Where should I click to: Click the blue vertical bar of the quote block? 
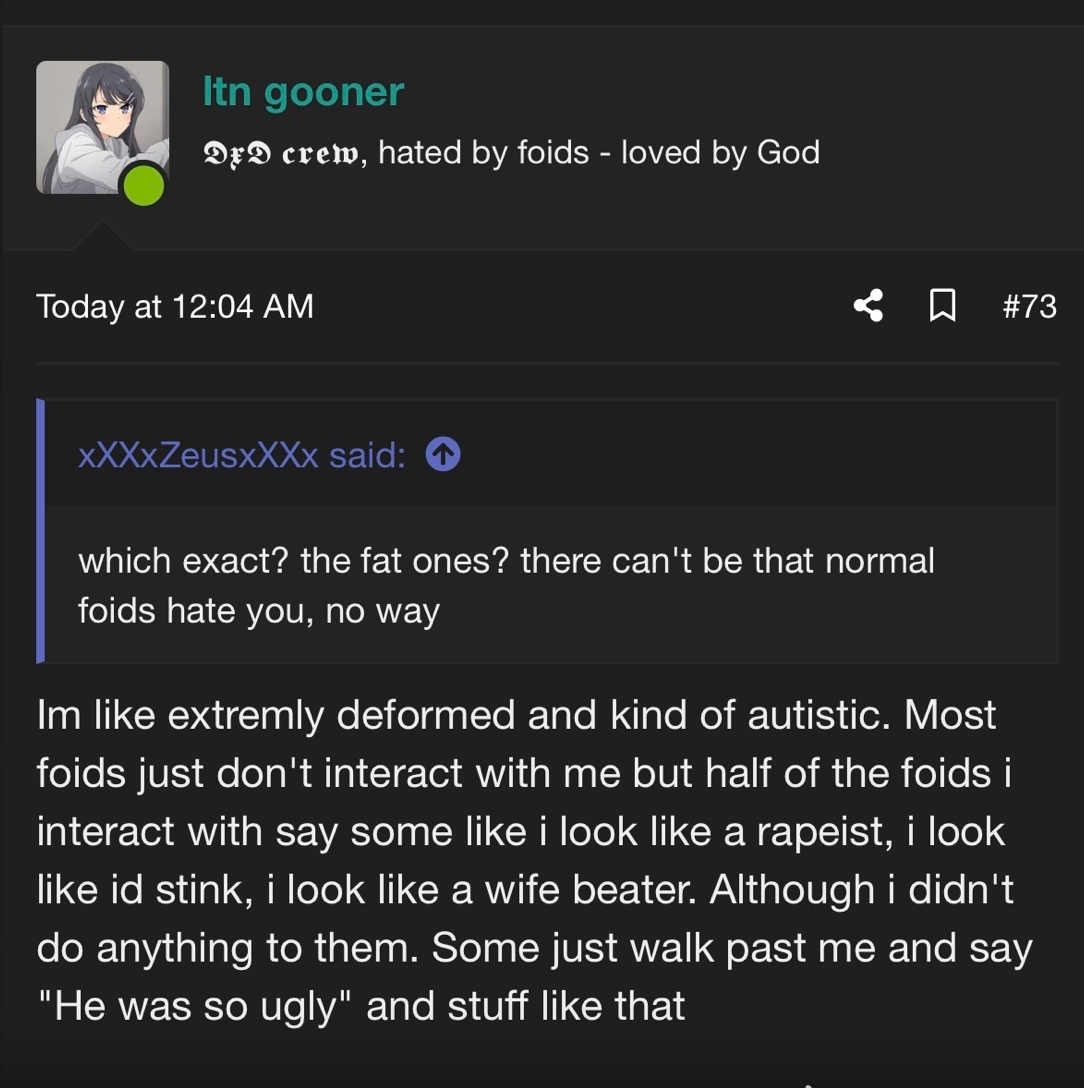tap(41, 531)
